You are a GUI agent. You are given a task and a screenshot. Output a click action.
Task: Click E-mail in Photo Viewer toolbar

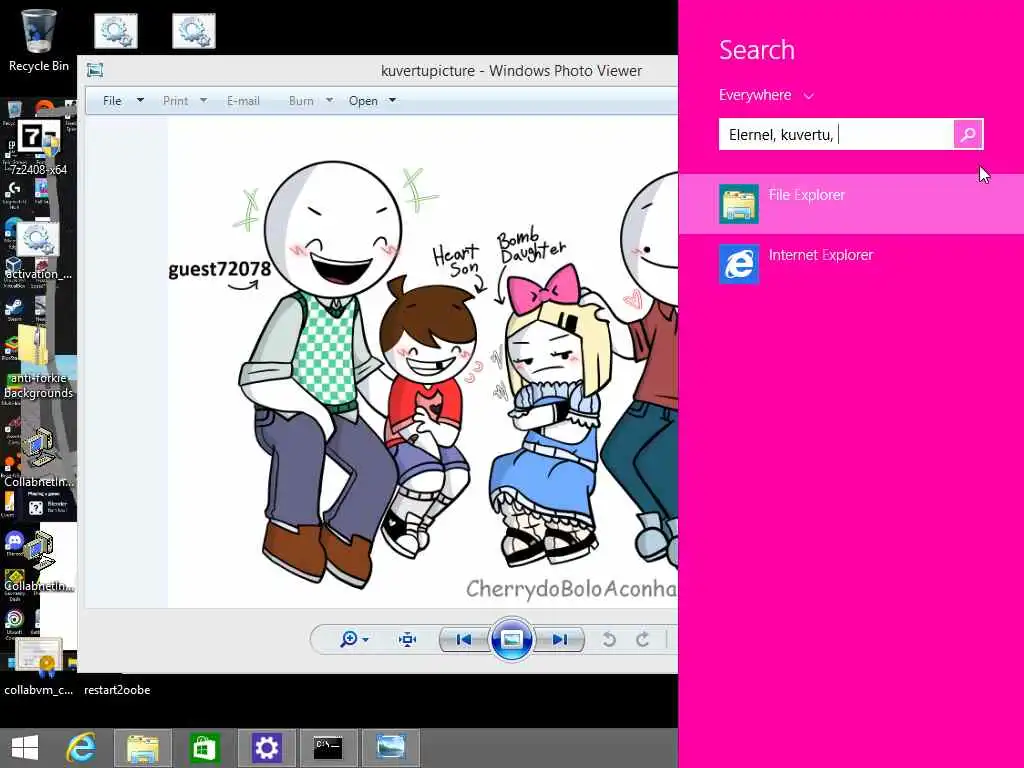pyautogui.click(x=243, y=101)
